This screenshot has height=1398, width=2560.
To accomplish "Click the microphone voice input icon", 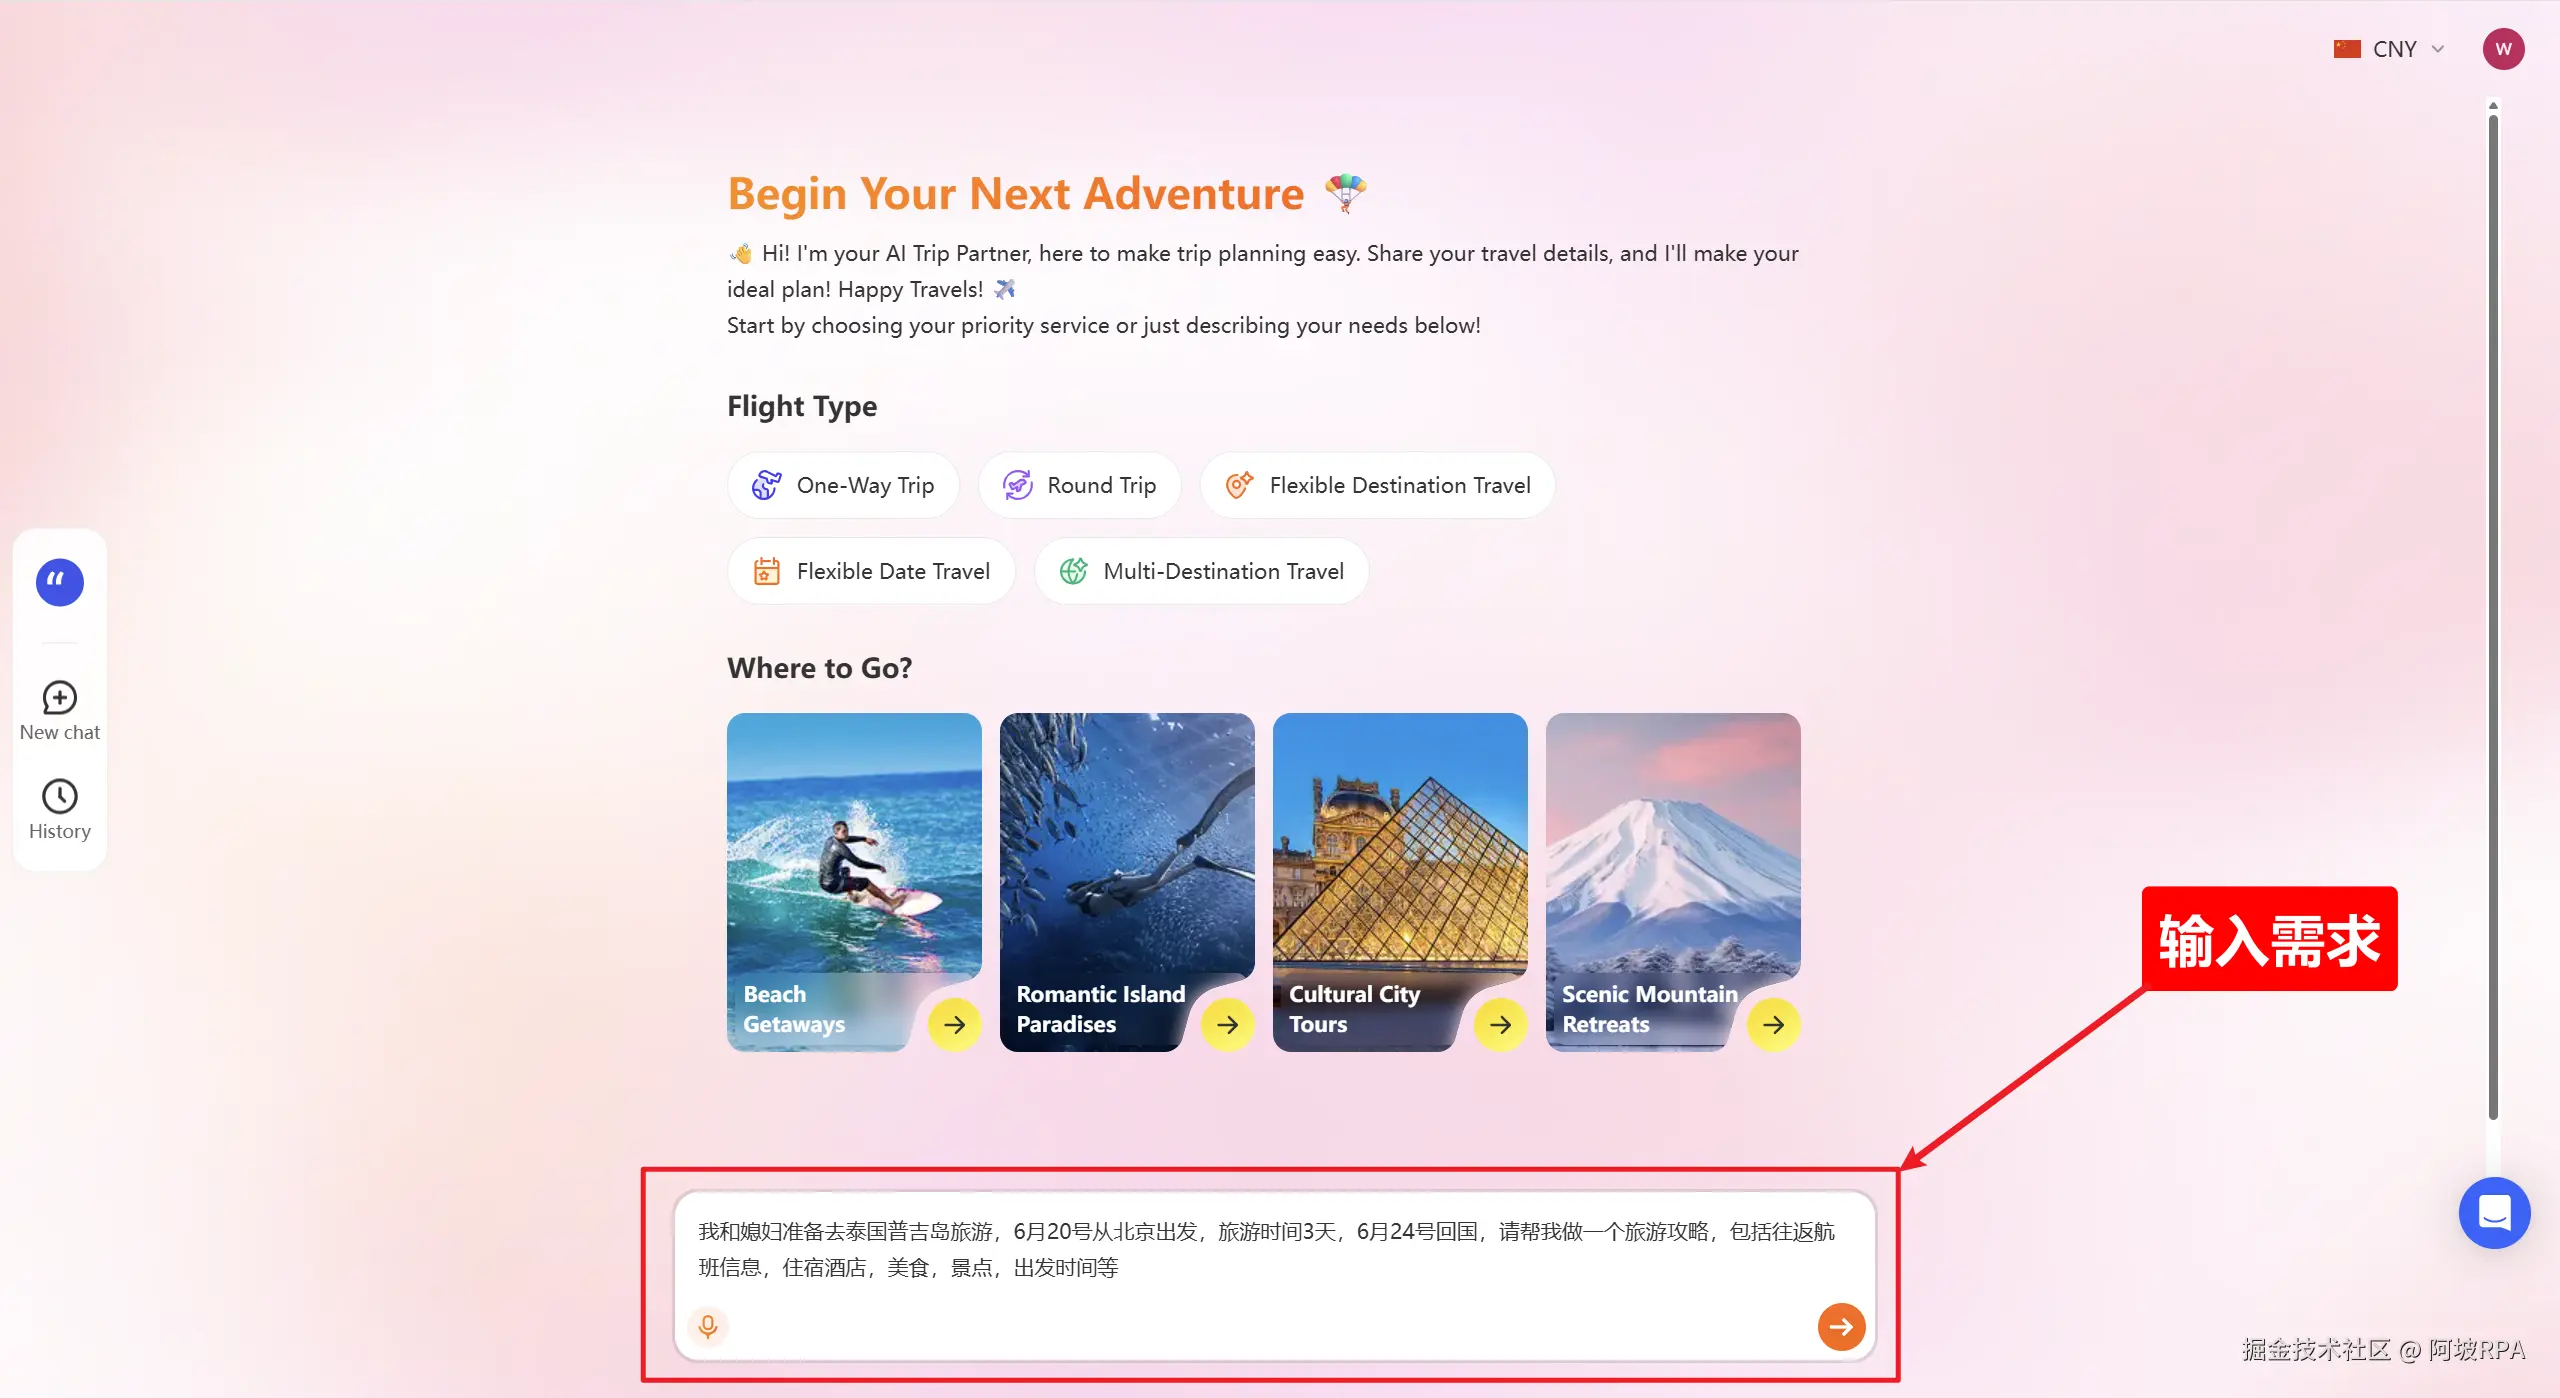I will pos(708,1326).
